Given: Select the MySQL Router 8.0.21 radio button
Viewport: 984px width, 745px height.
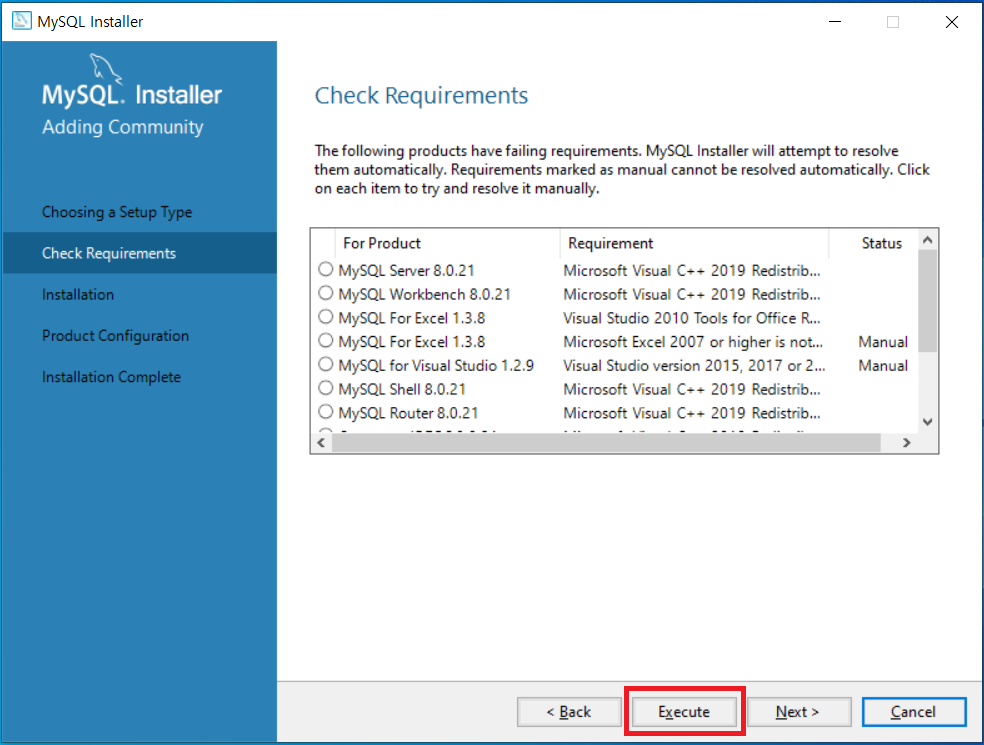Looking at the screenshot, I should [x=325, y=412].
